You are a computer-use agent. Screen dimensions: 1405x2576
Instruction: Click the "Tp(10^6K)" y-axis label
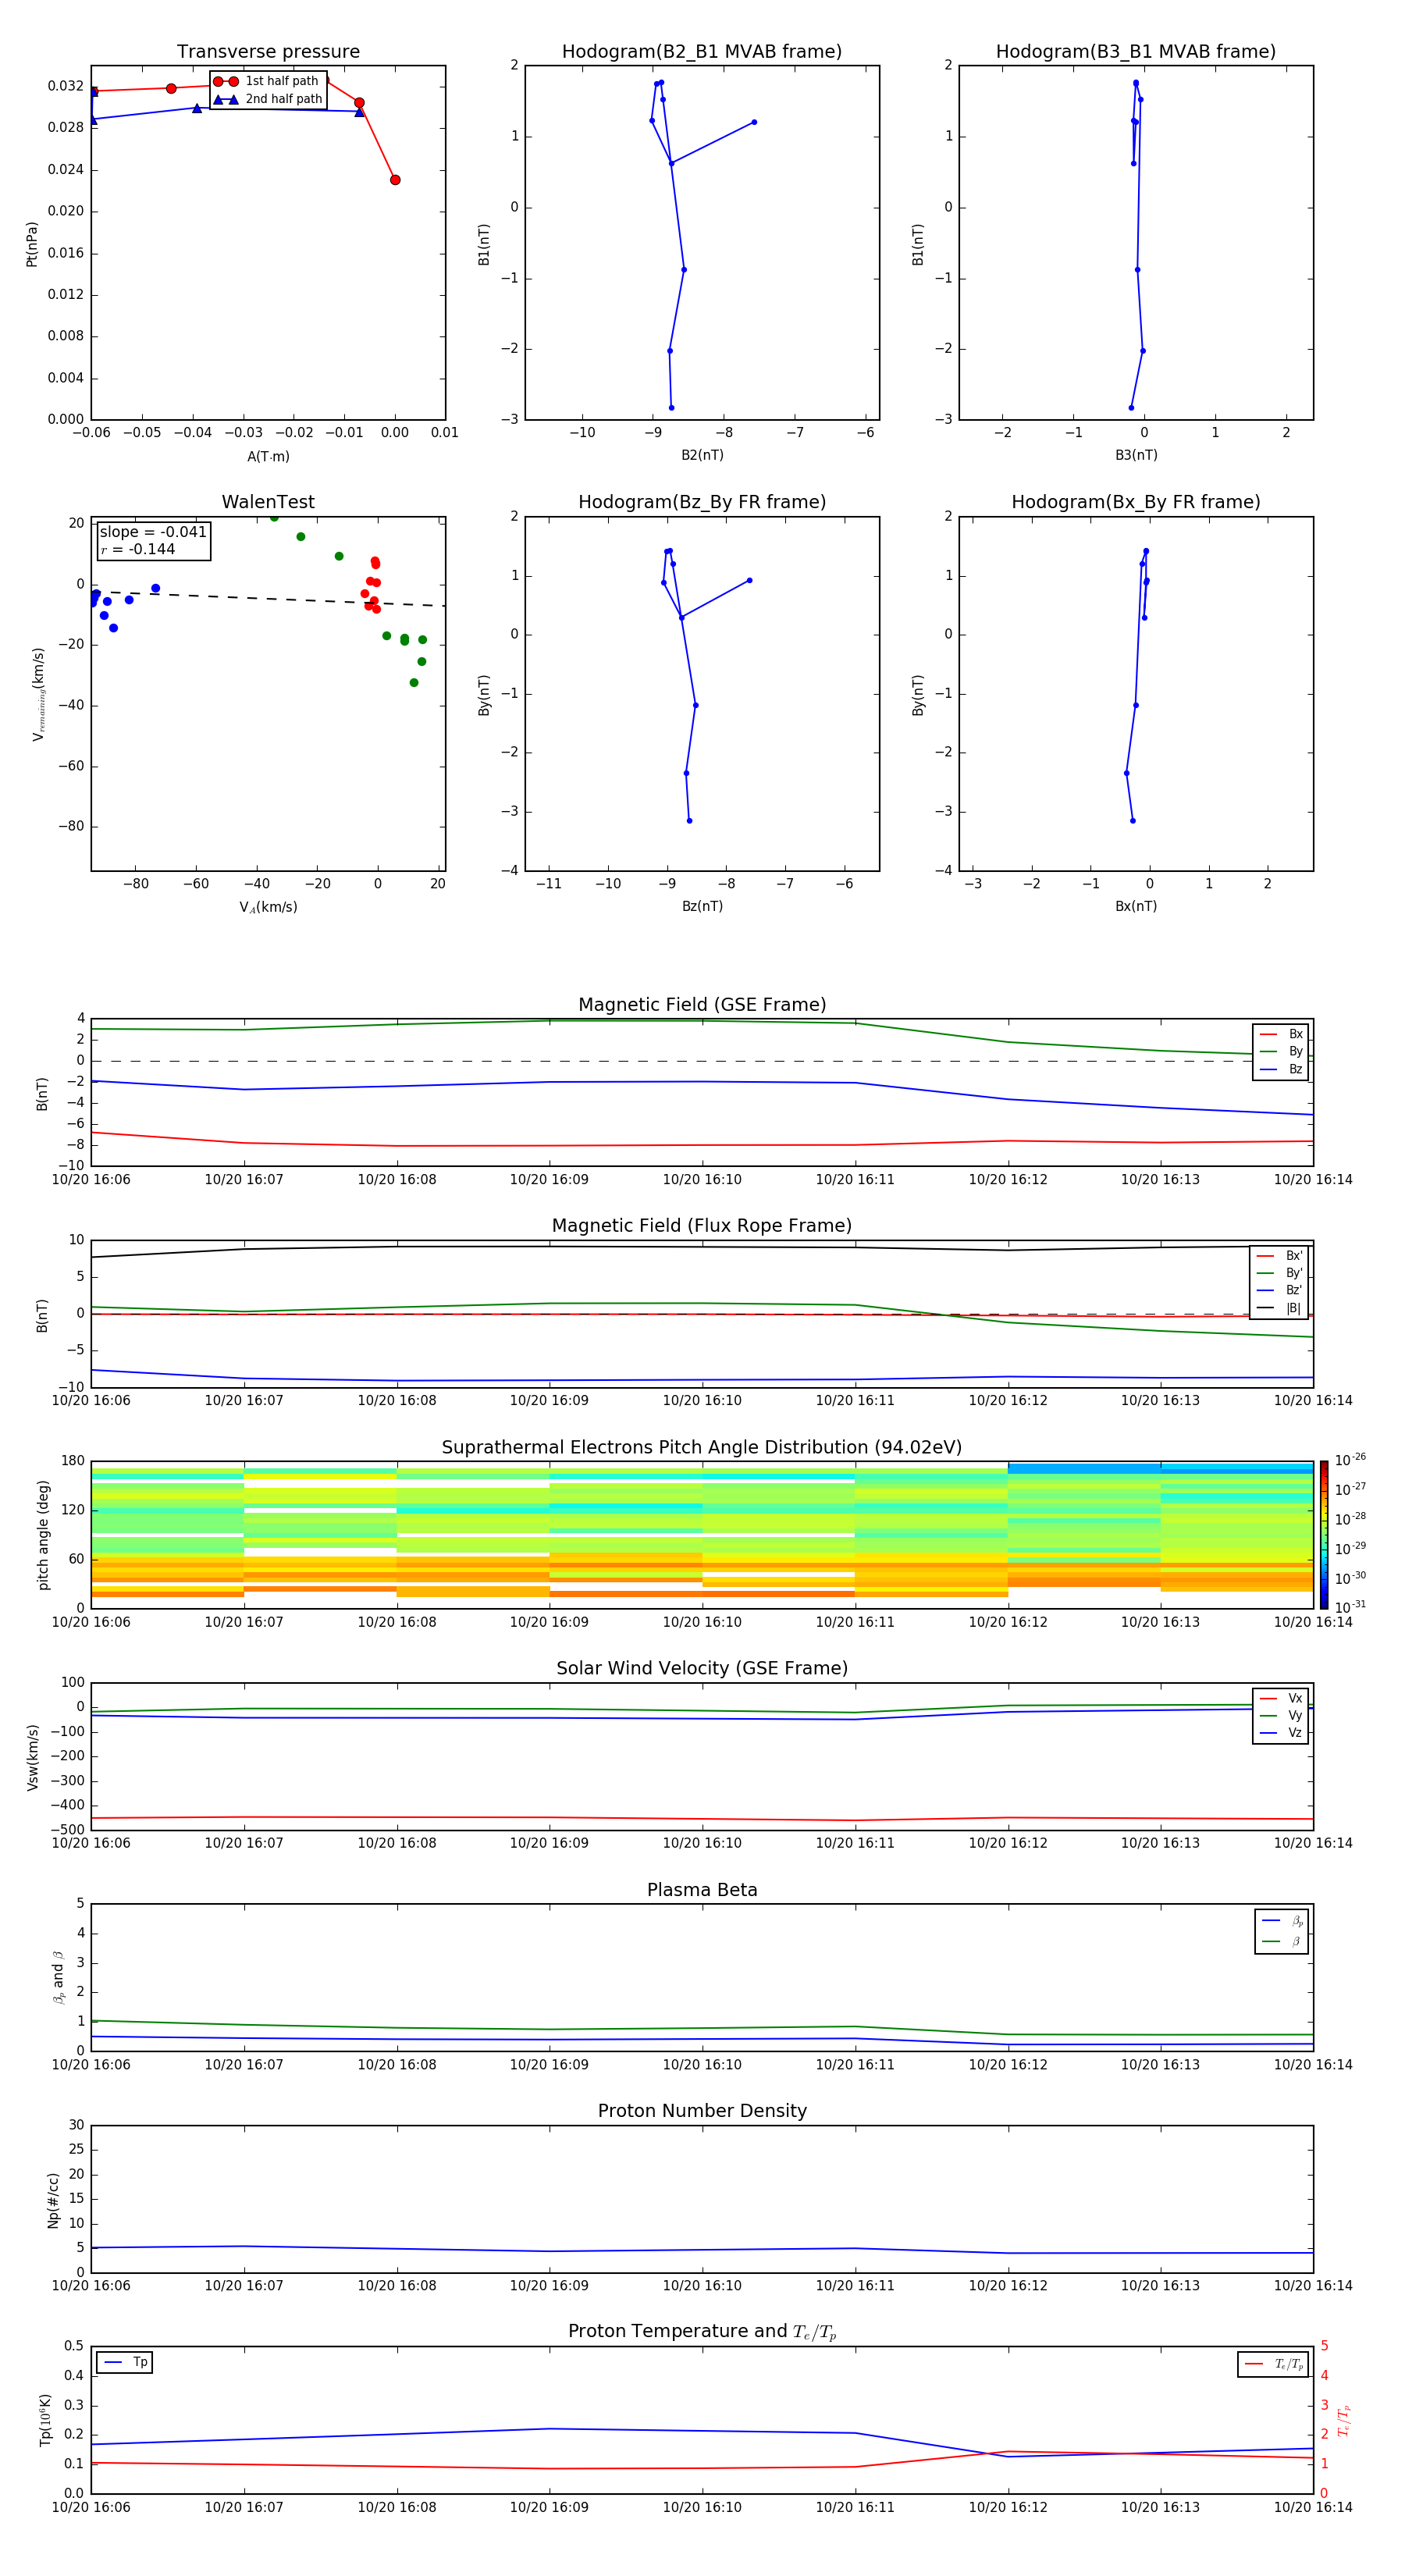pos(45,2420)
